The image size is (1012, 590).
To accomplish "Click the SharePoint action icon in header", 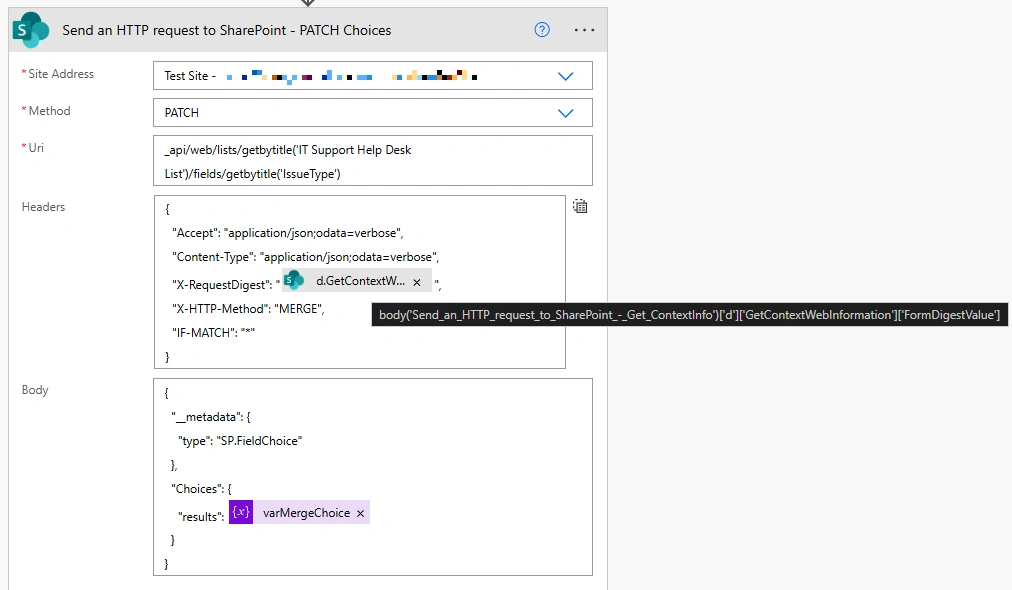I will (x=30, y=30).
